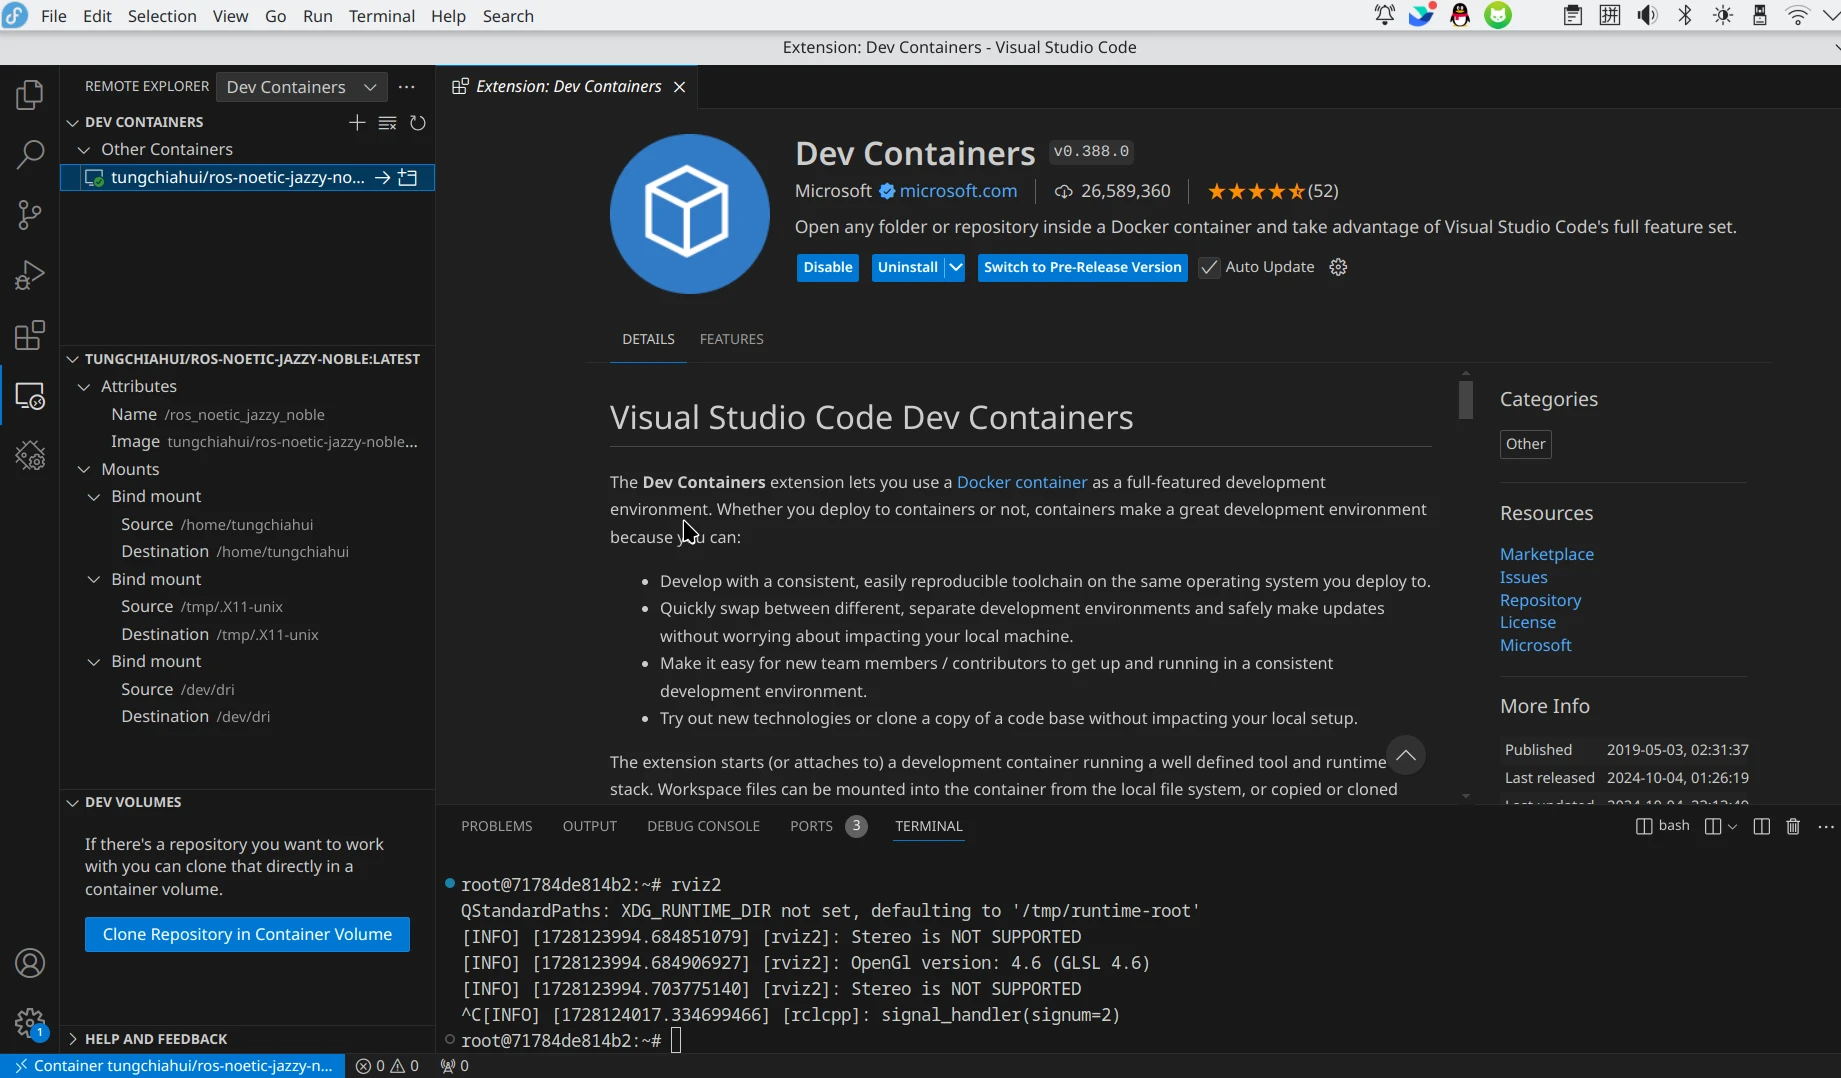Click the Refresh icon in Dev Containers header
The width and height of the screenshot is (1841, 1078).
point(418,122)
